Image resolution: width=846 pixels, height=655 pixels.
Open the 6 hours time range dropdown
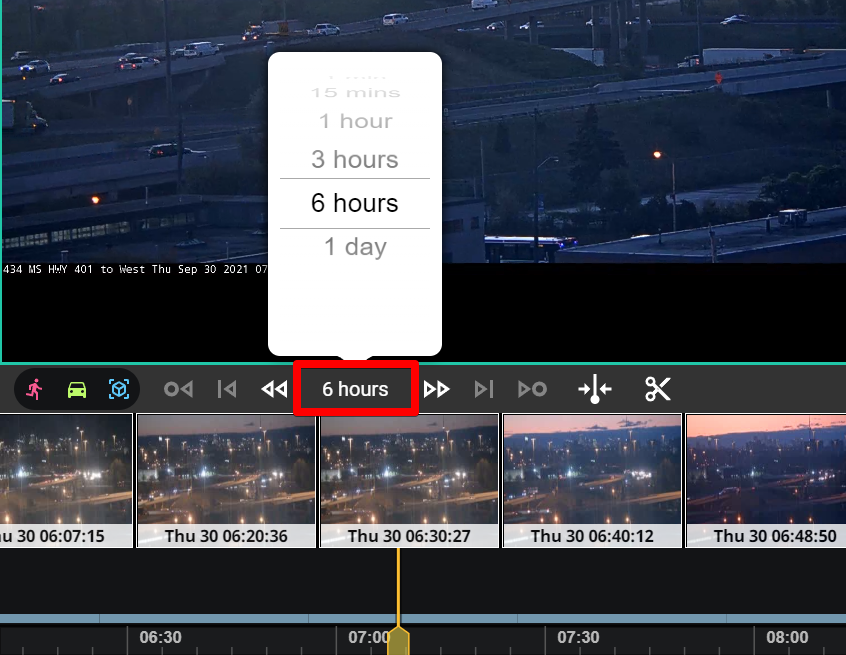pos(355,389)
